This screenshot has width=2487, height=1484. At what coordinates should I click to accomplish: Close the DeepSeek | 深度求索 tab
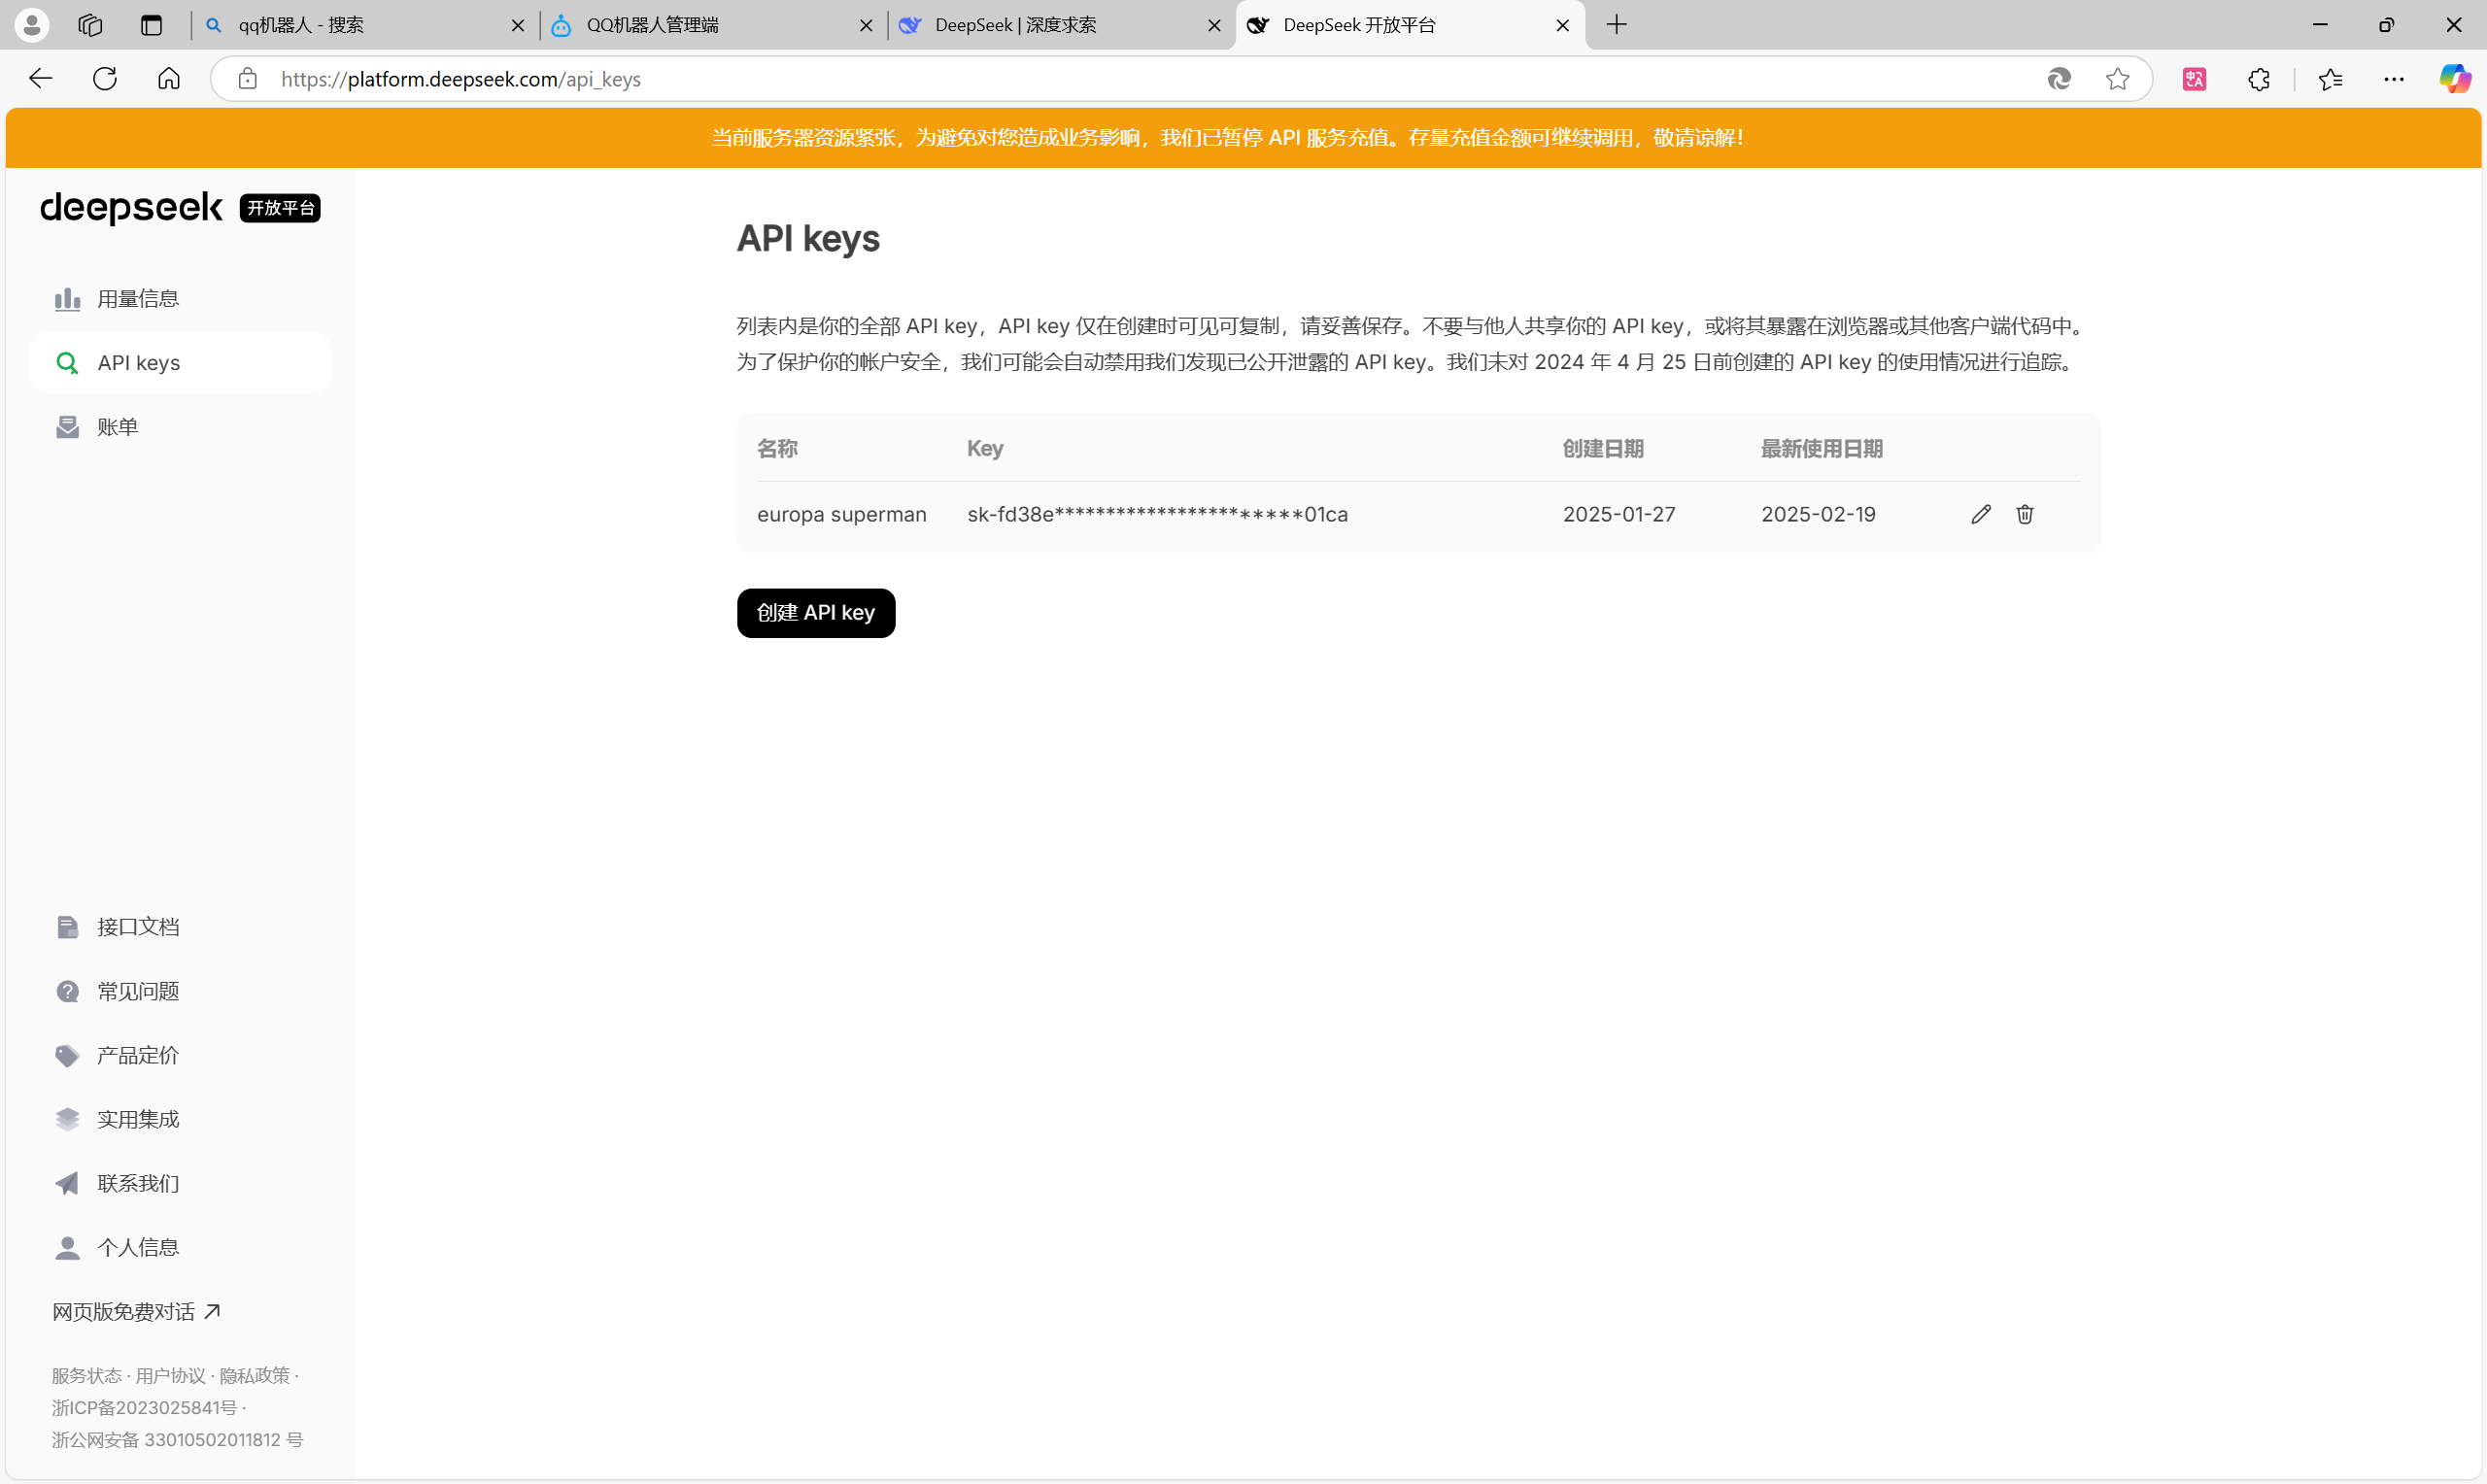coord(1214,25)
